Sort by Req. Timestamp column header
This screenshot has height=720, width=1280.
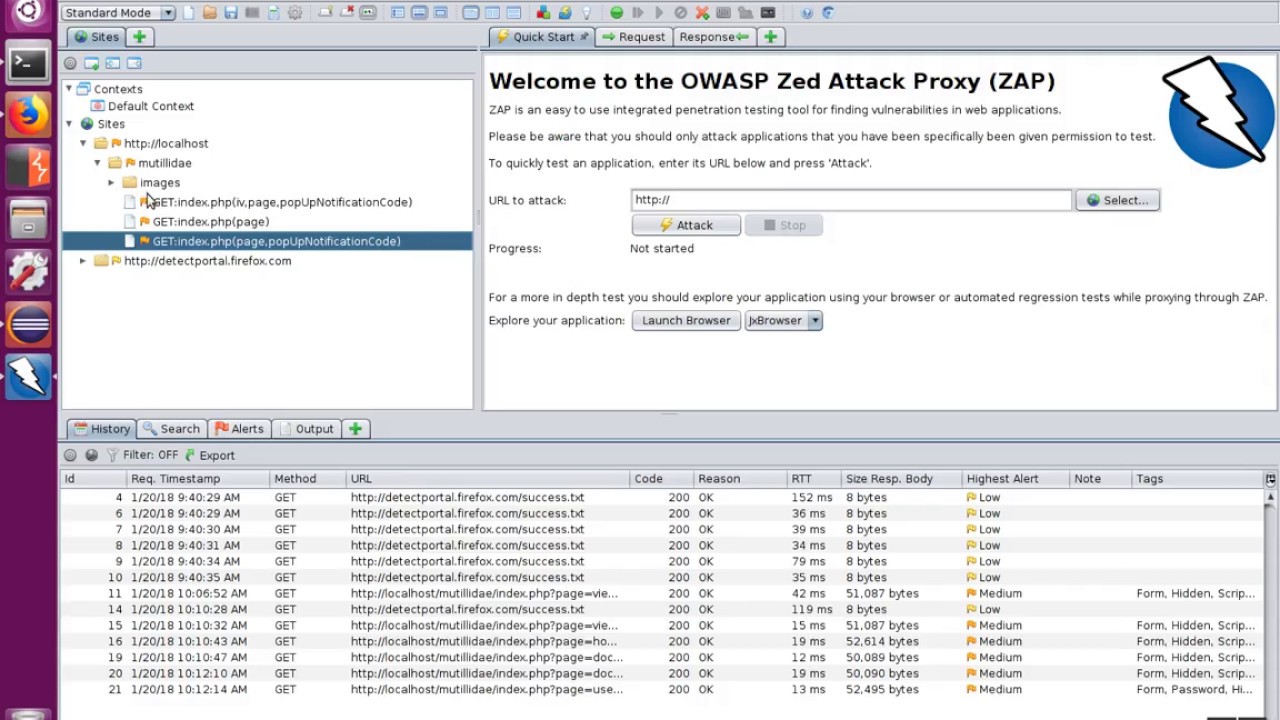click(x=198, y=479)
